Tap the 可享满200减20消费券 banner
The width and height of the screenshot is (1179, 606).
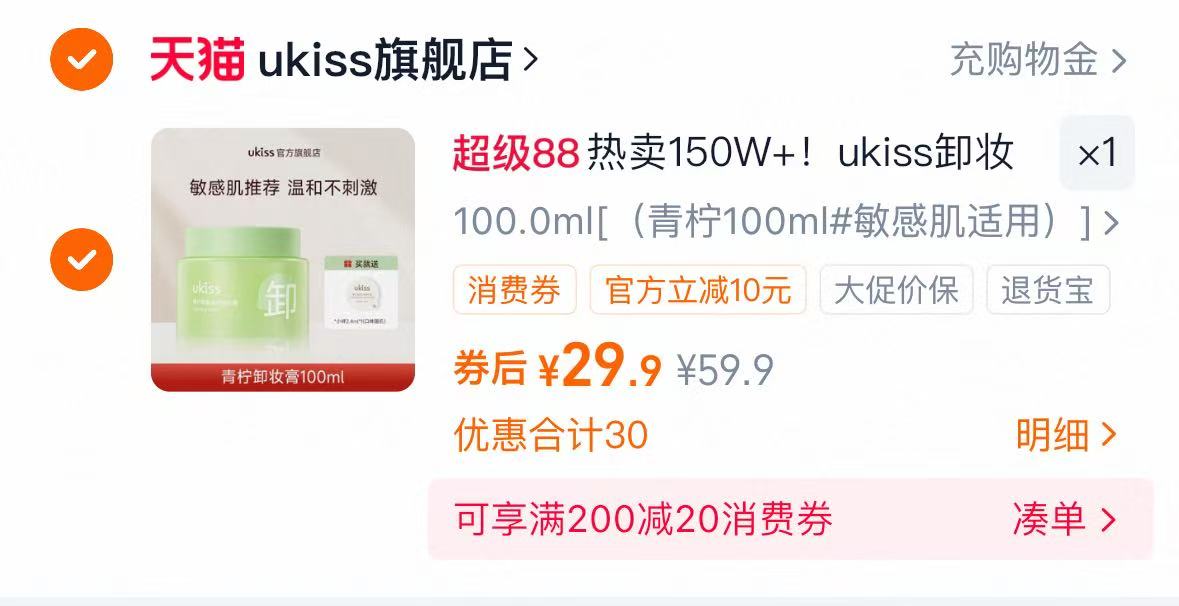coord(790,519)
